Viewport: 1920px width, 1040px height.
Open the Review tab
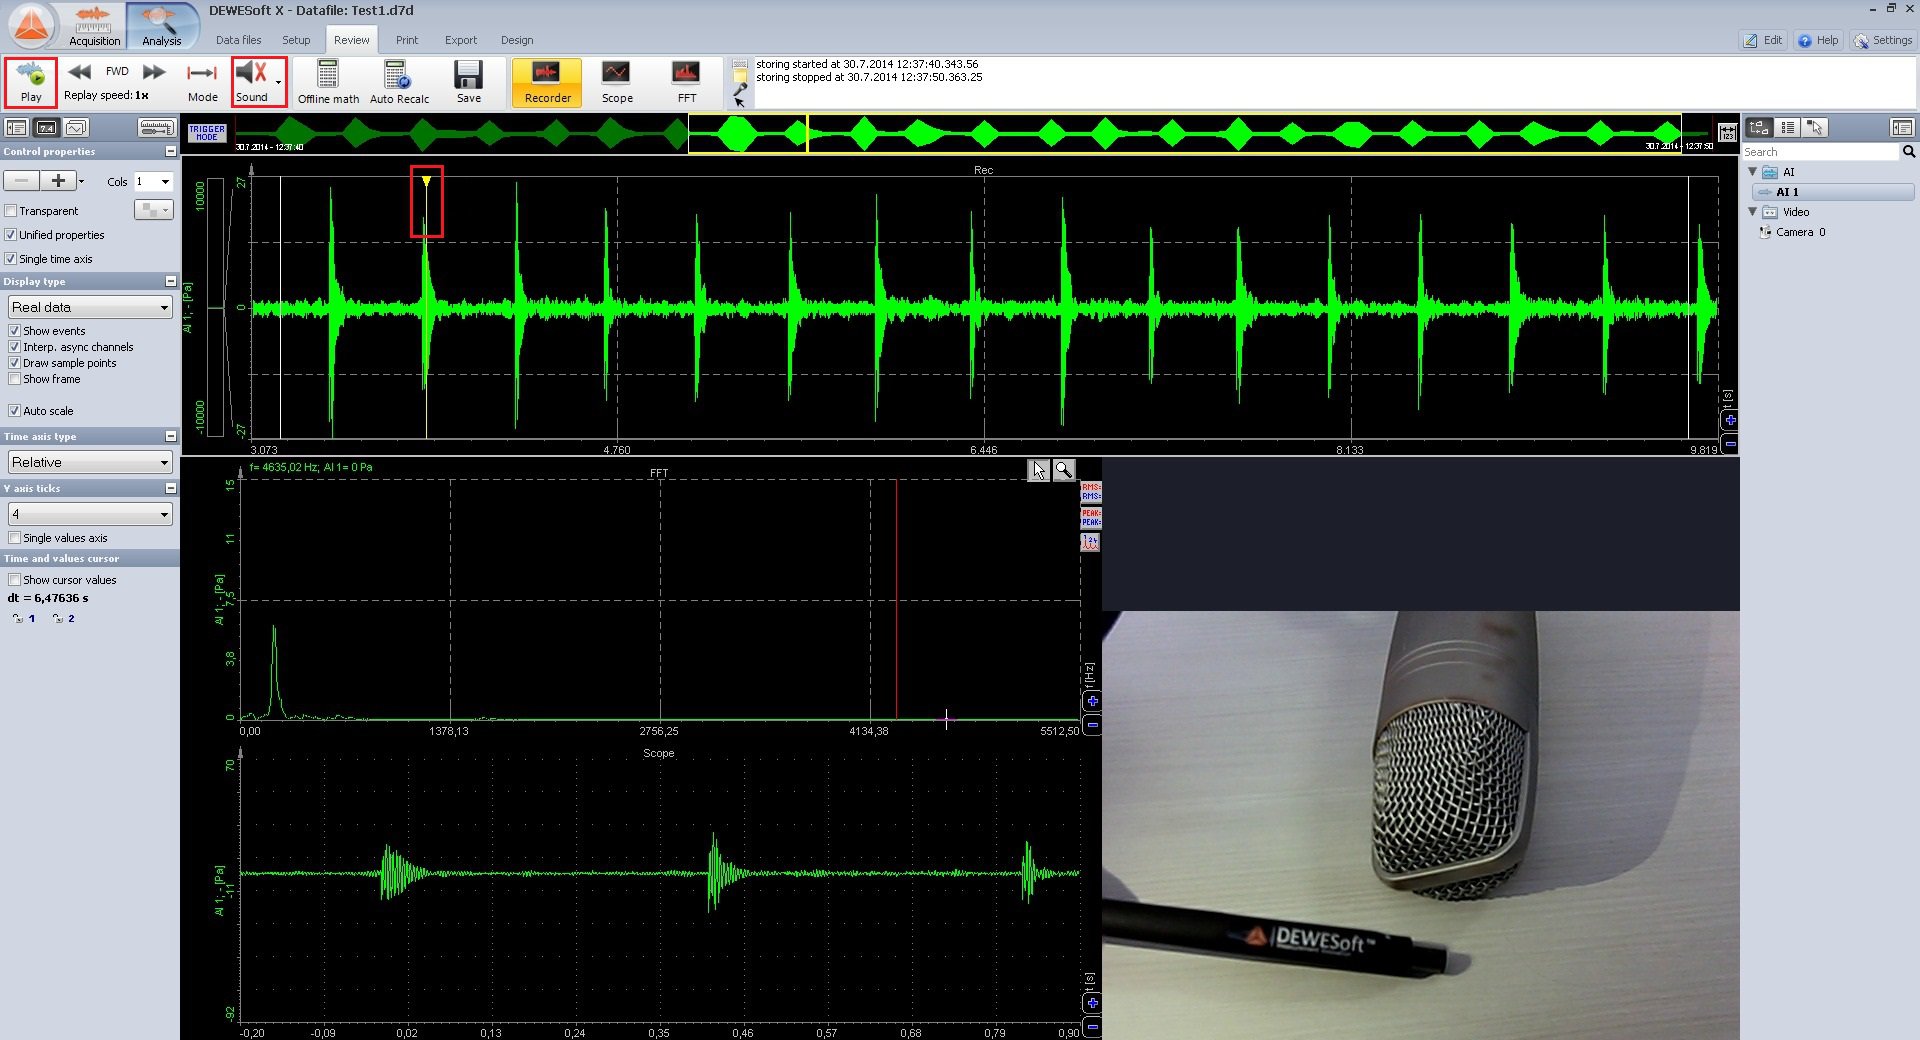point(351,40)
